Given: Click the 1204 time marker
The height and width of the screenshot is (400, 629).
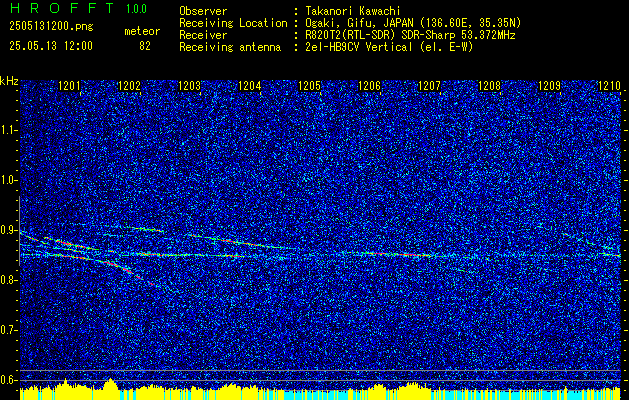Looking at the screenshot, I should (250, 86).
